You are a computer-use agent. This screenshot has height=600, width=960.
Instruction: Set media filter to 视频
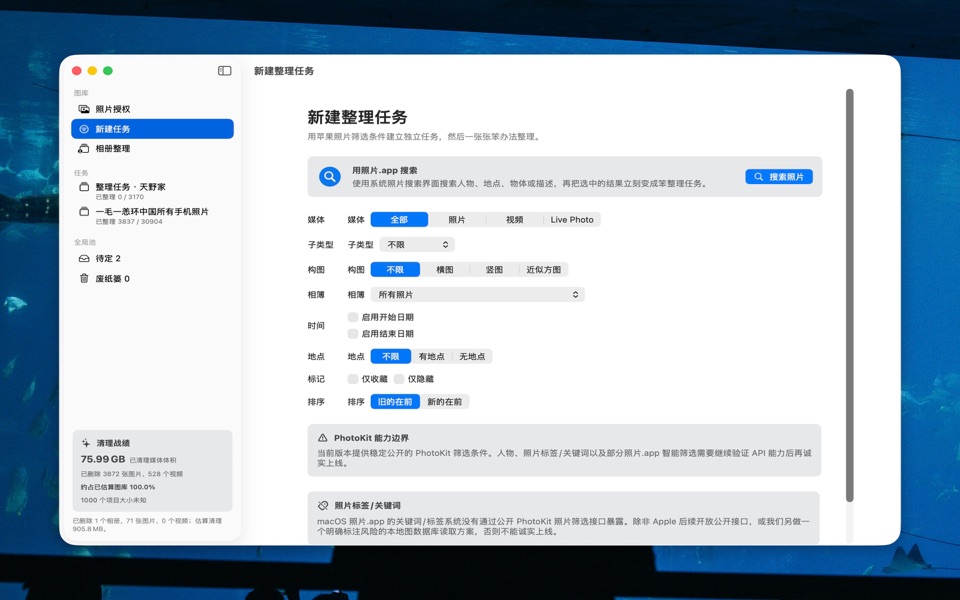(514, 219)
